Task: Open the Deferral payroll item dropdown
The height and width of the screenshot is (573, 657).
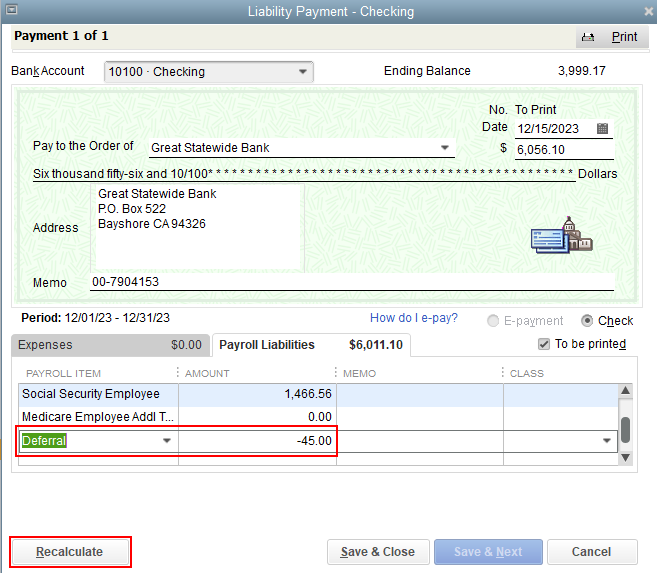Action: click(167, 441)
